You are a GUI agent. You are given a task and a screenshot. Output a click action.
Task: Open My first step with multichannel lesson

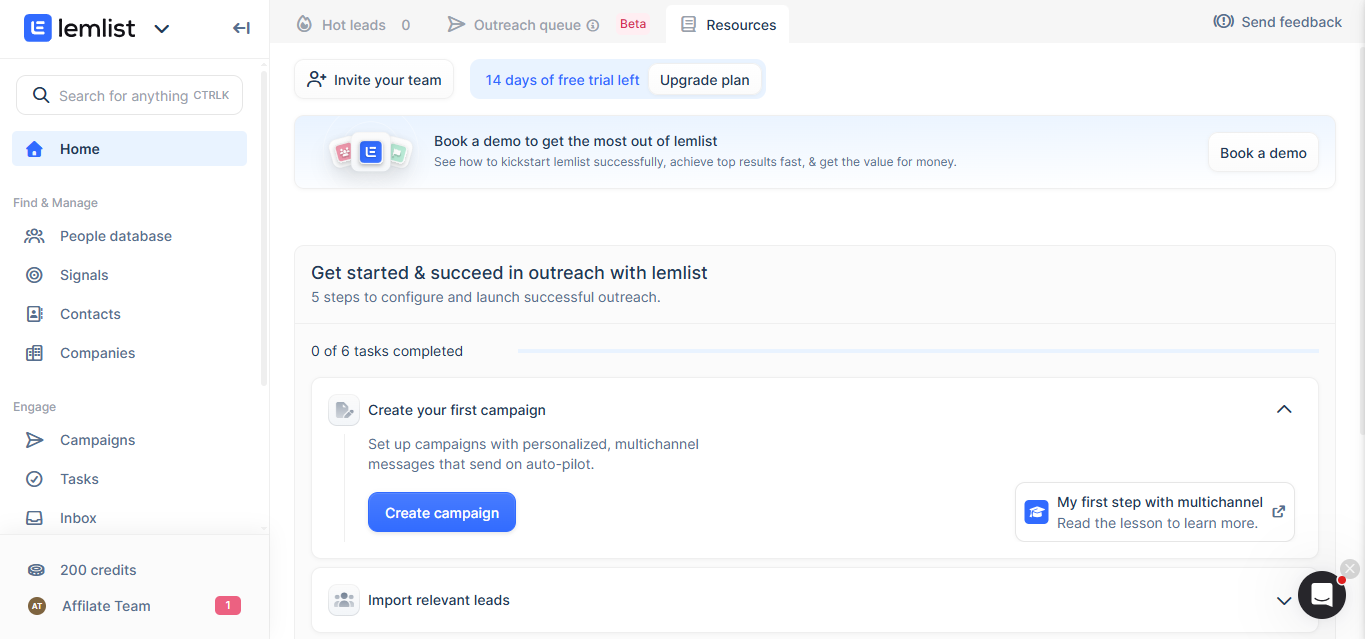point(1155,512)
